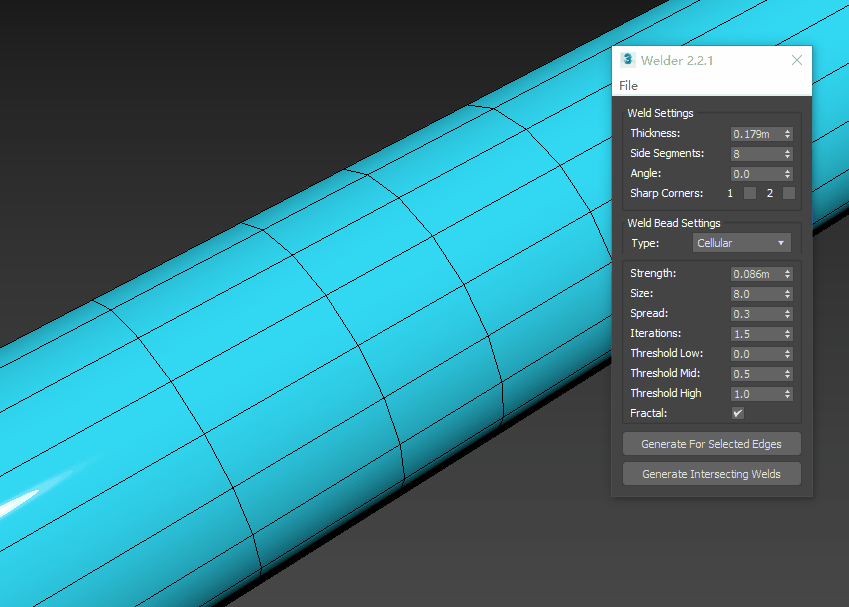Enable Sharp Corners checkbox 2

tap(789, 193)
